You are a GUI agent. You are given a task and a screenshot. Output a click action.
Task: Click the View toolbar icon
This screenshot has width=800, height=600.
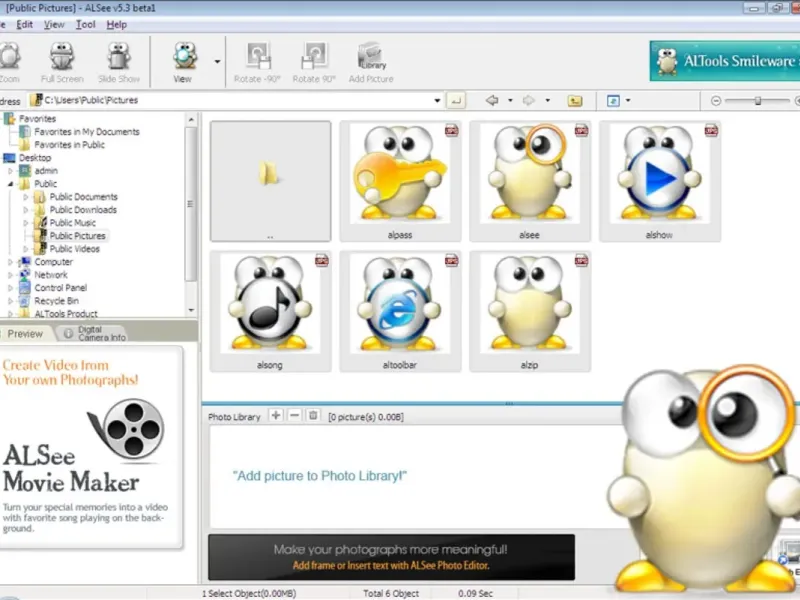point(183,62)
